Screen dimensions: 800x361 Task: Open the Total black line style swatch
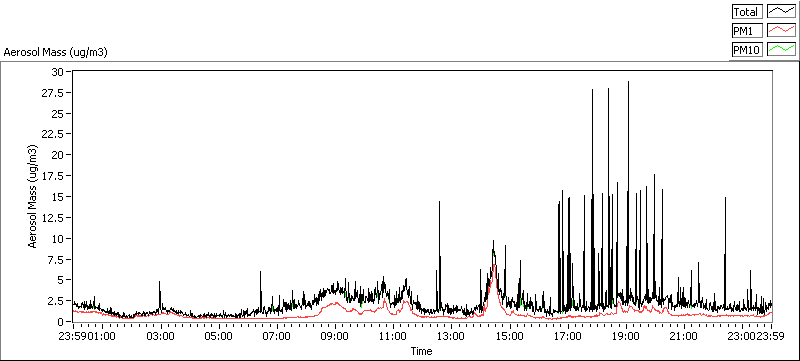point(782,12)
